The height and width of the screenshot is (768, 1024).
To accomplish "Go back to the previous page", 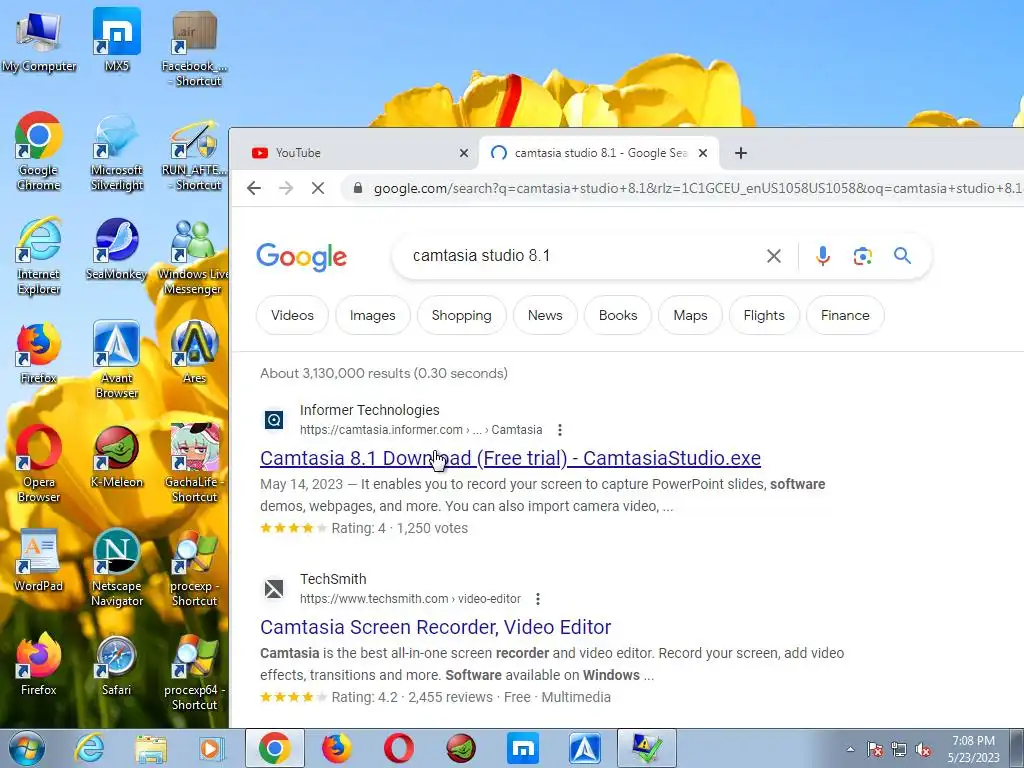I will point(254,188).
